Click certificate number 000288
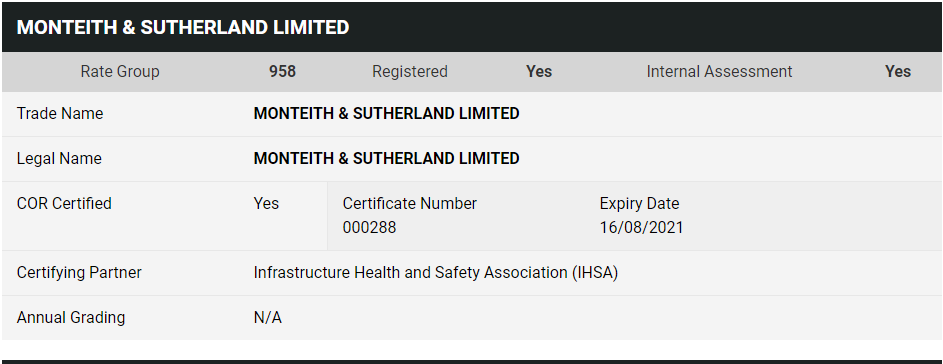The image size is (943, 364). tap(369, 228)
